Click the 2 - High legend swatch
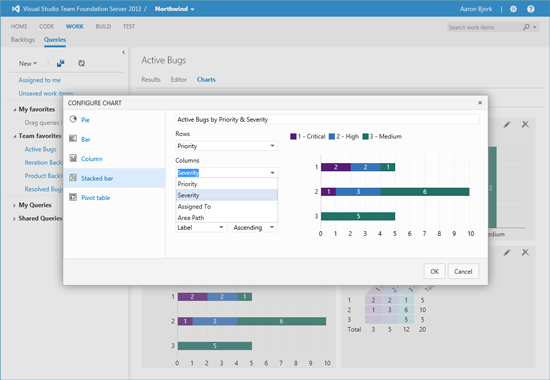Image resolution: width=550 pixels, height=380 pixels. coord(332,136)
